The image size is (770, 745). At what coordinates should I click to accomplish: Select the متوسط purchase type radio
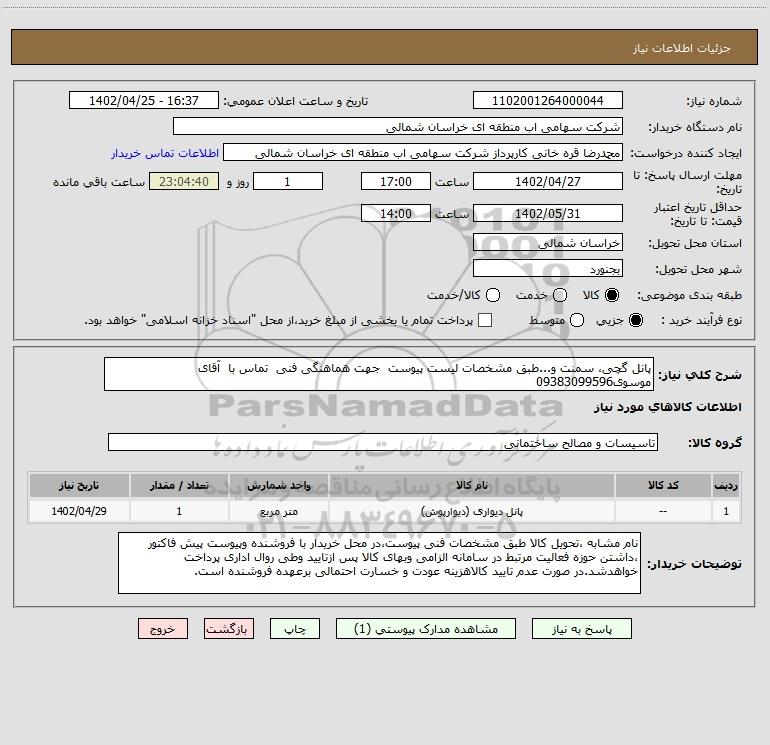click(x=577, y=320)
